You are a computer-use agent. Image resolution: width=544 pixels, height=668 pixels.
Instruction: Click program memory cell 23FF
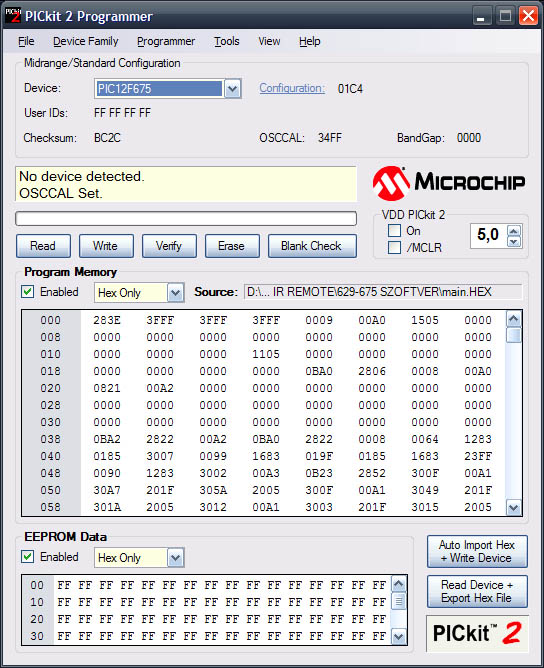coord(478,456)
